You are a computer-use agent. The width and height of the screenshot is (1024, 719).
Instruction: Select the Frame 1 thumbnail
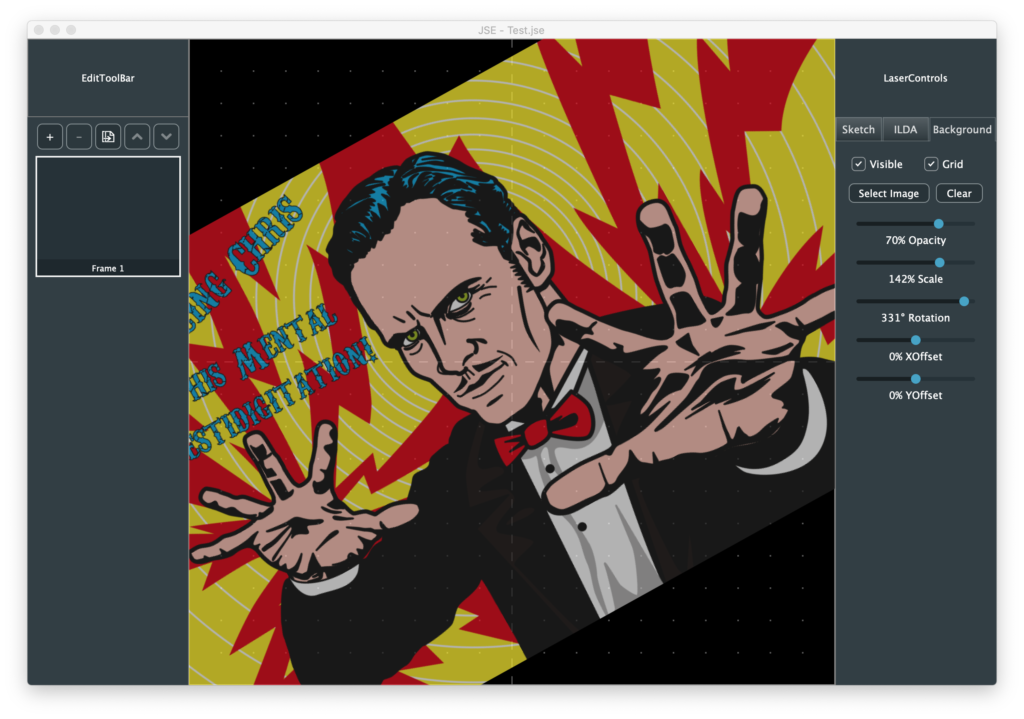pyautogui.click(x=108, y=215)
